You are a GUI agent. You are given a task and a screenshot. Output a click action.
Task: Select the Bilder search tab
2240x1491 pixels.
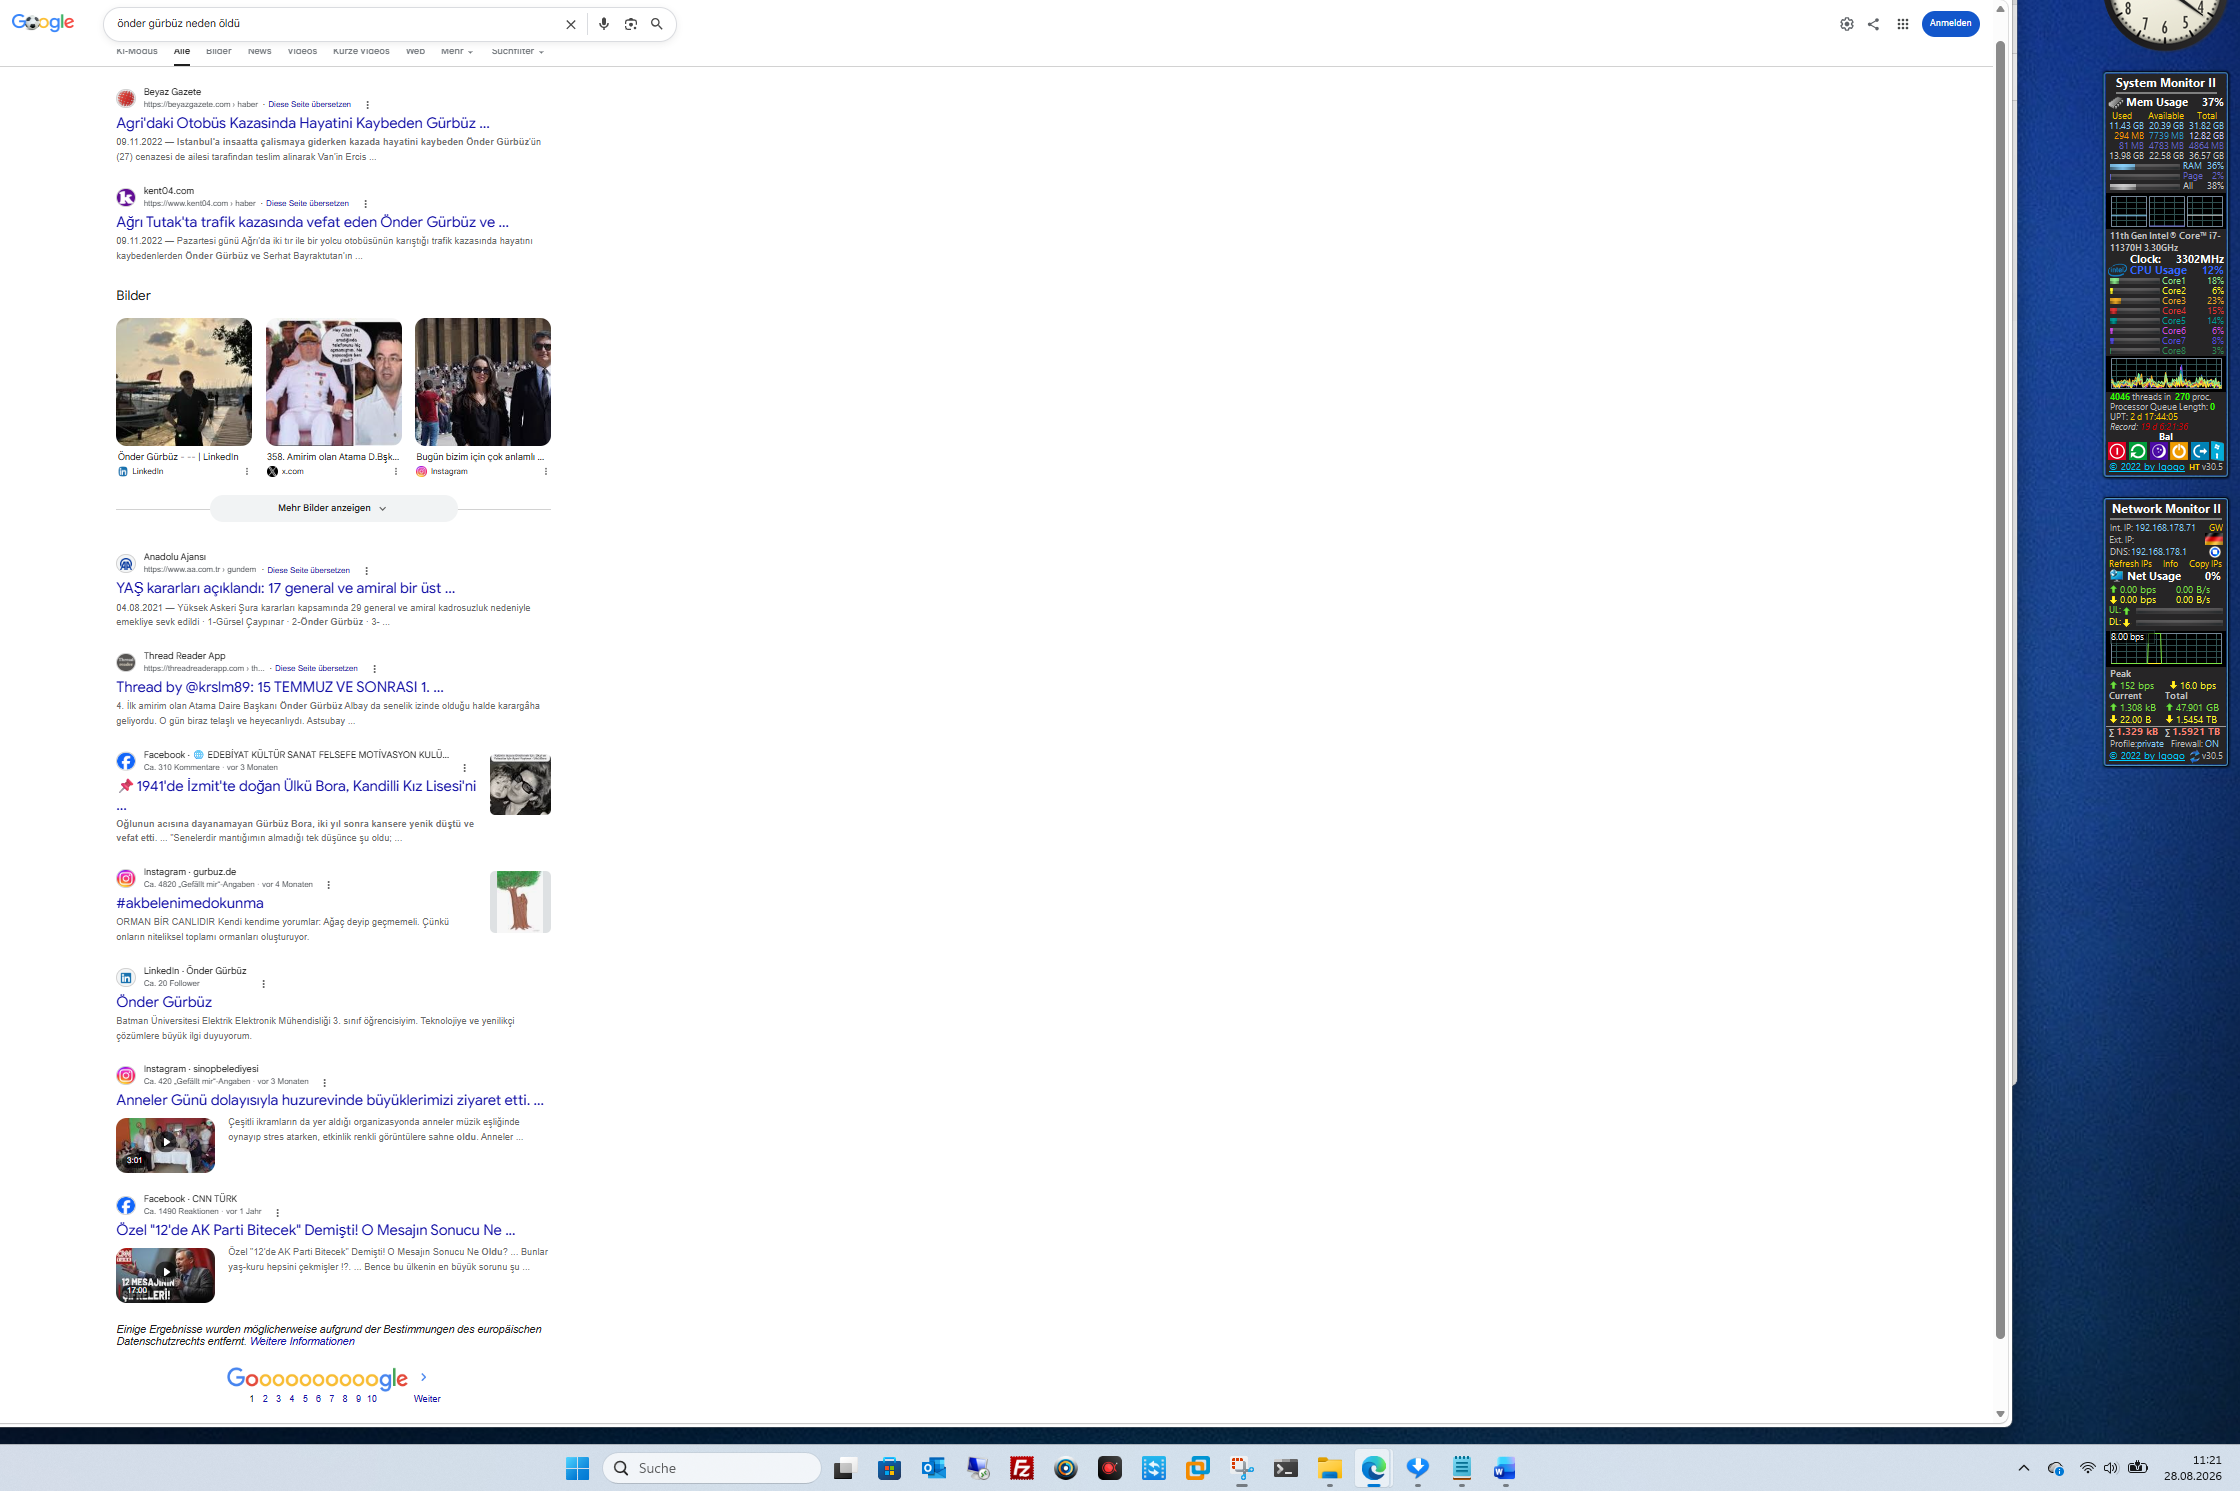tap(218, 51)
